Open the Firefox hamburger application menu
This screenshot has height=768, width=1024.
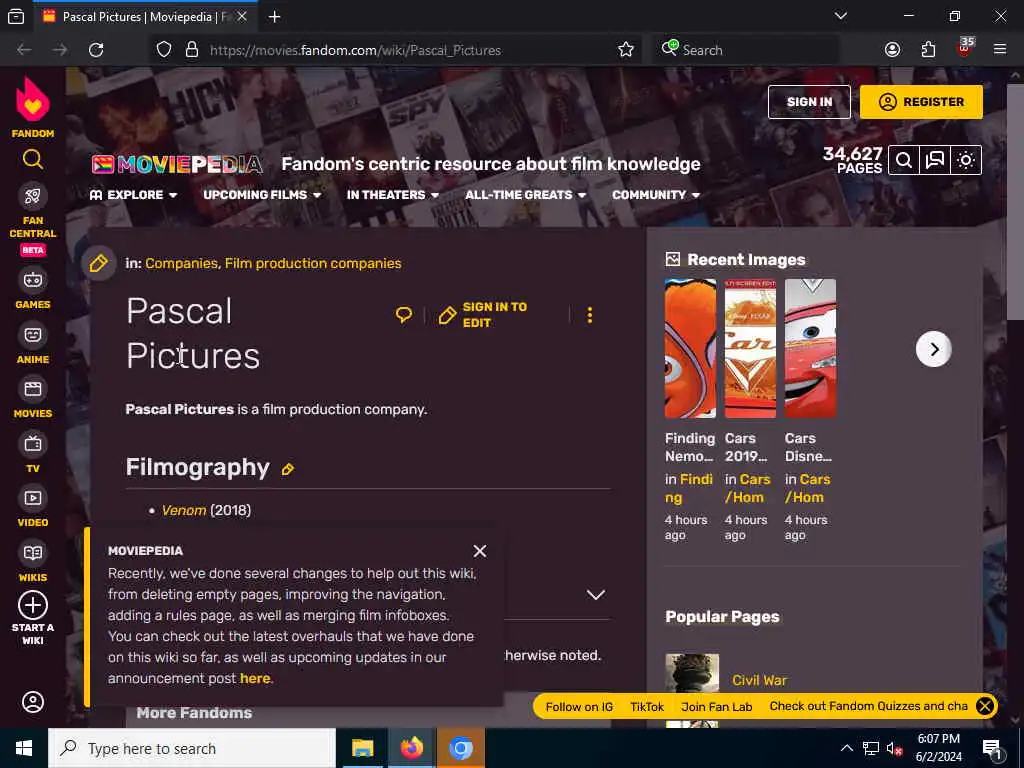(999, 50)
